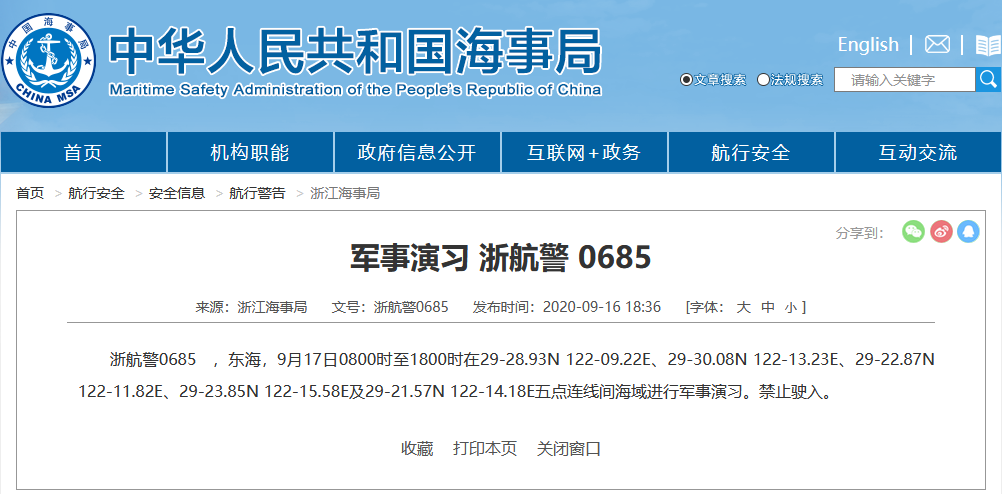This screenshot has width=1002, height=494.
Task: Open 首页 in main navigation bar
Action: coord(83,152)
